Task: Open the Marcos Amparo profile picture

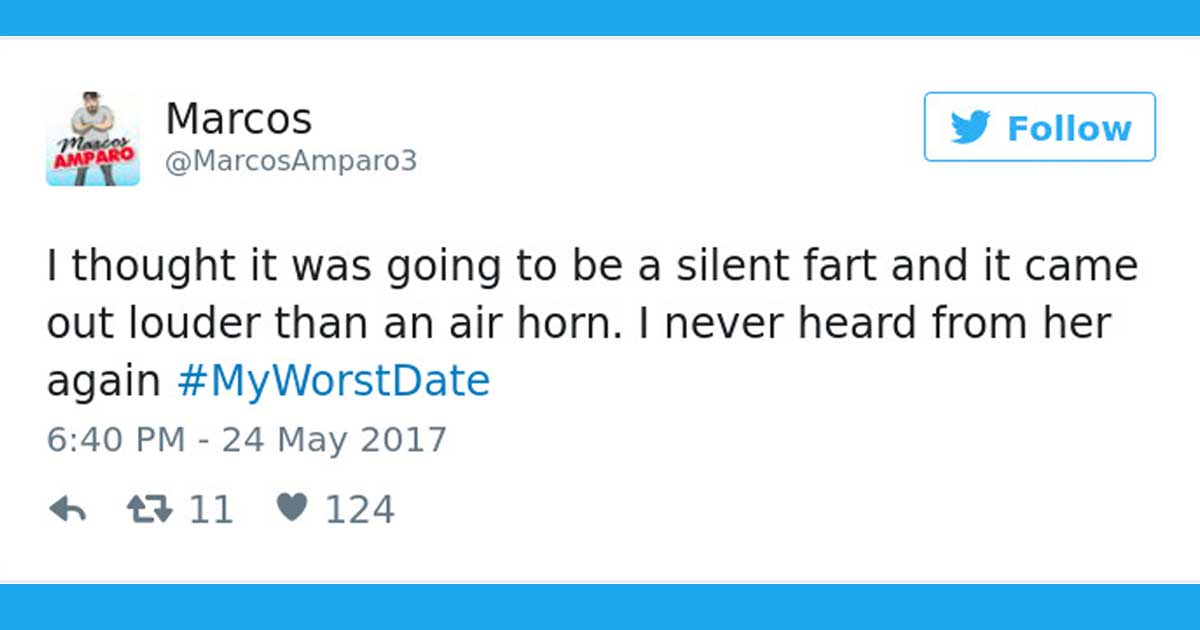Action: coord(93,139)
